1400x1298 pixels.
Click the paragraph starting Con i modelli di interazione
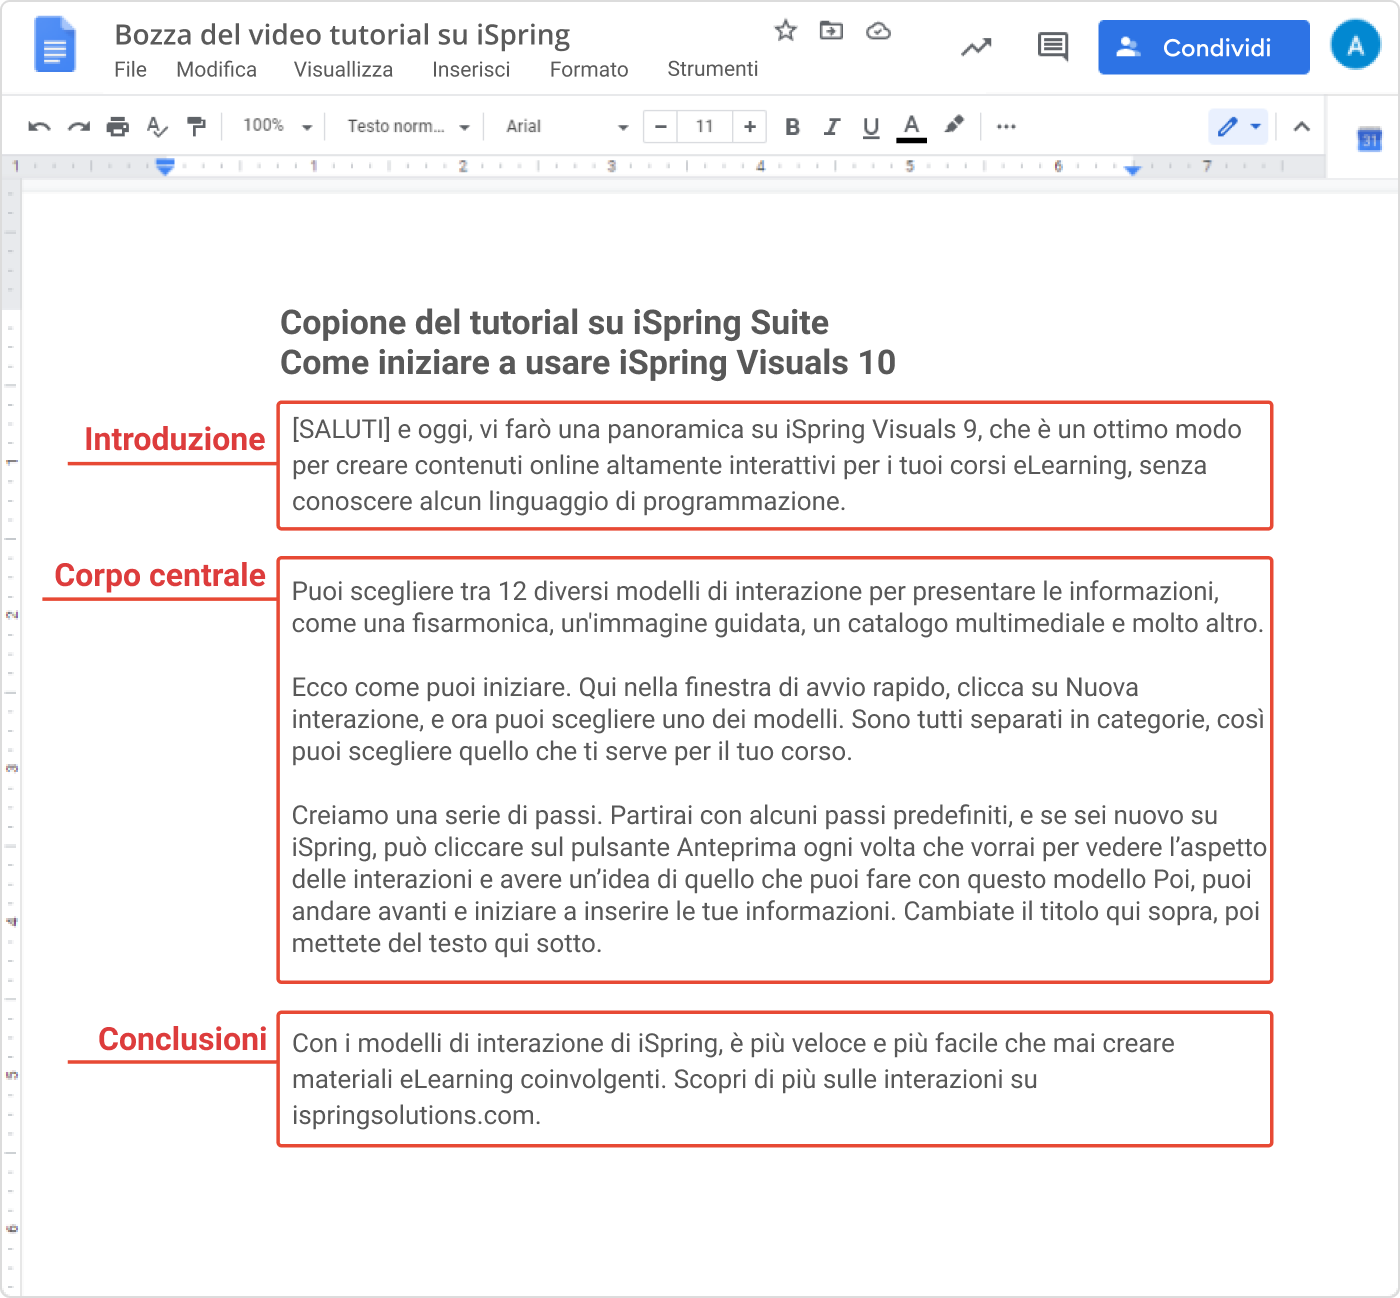733,1079
